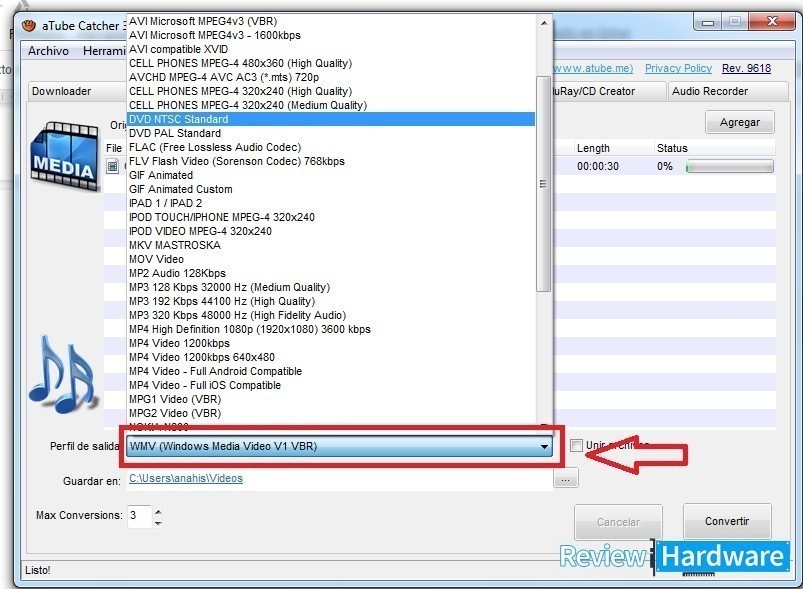The width and height of the screenshot is (803, 589).
Task: Select MPG1 Video (VBR) profile
Action: click(x=331, y=399)
